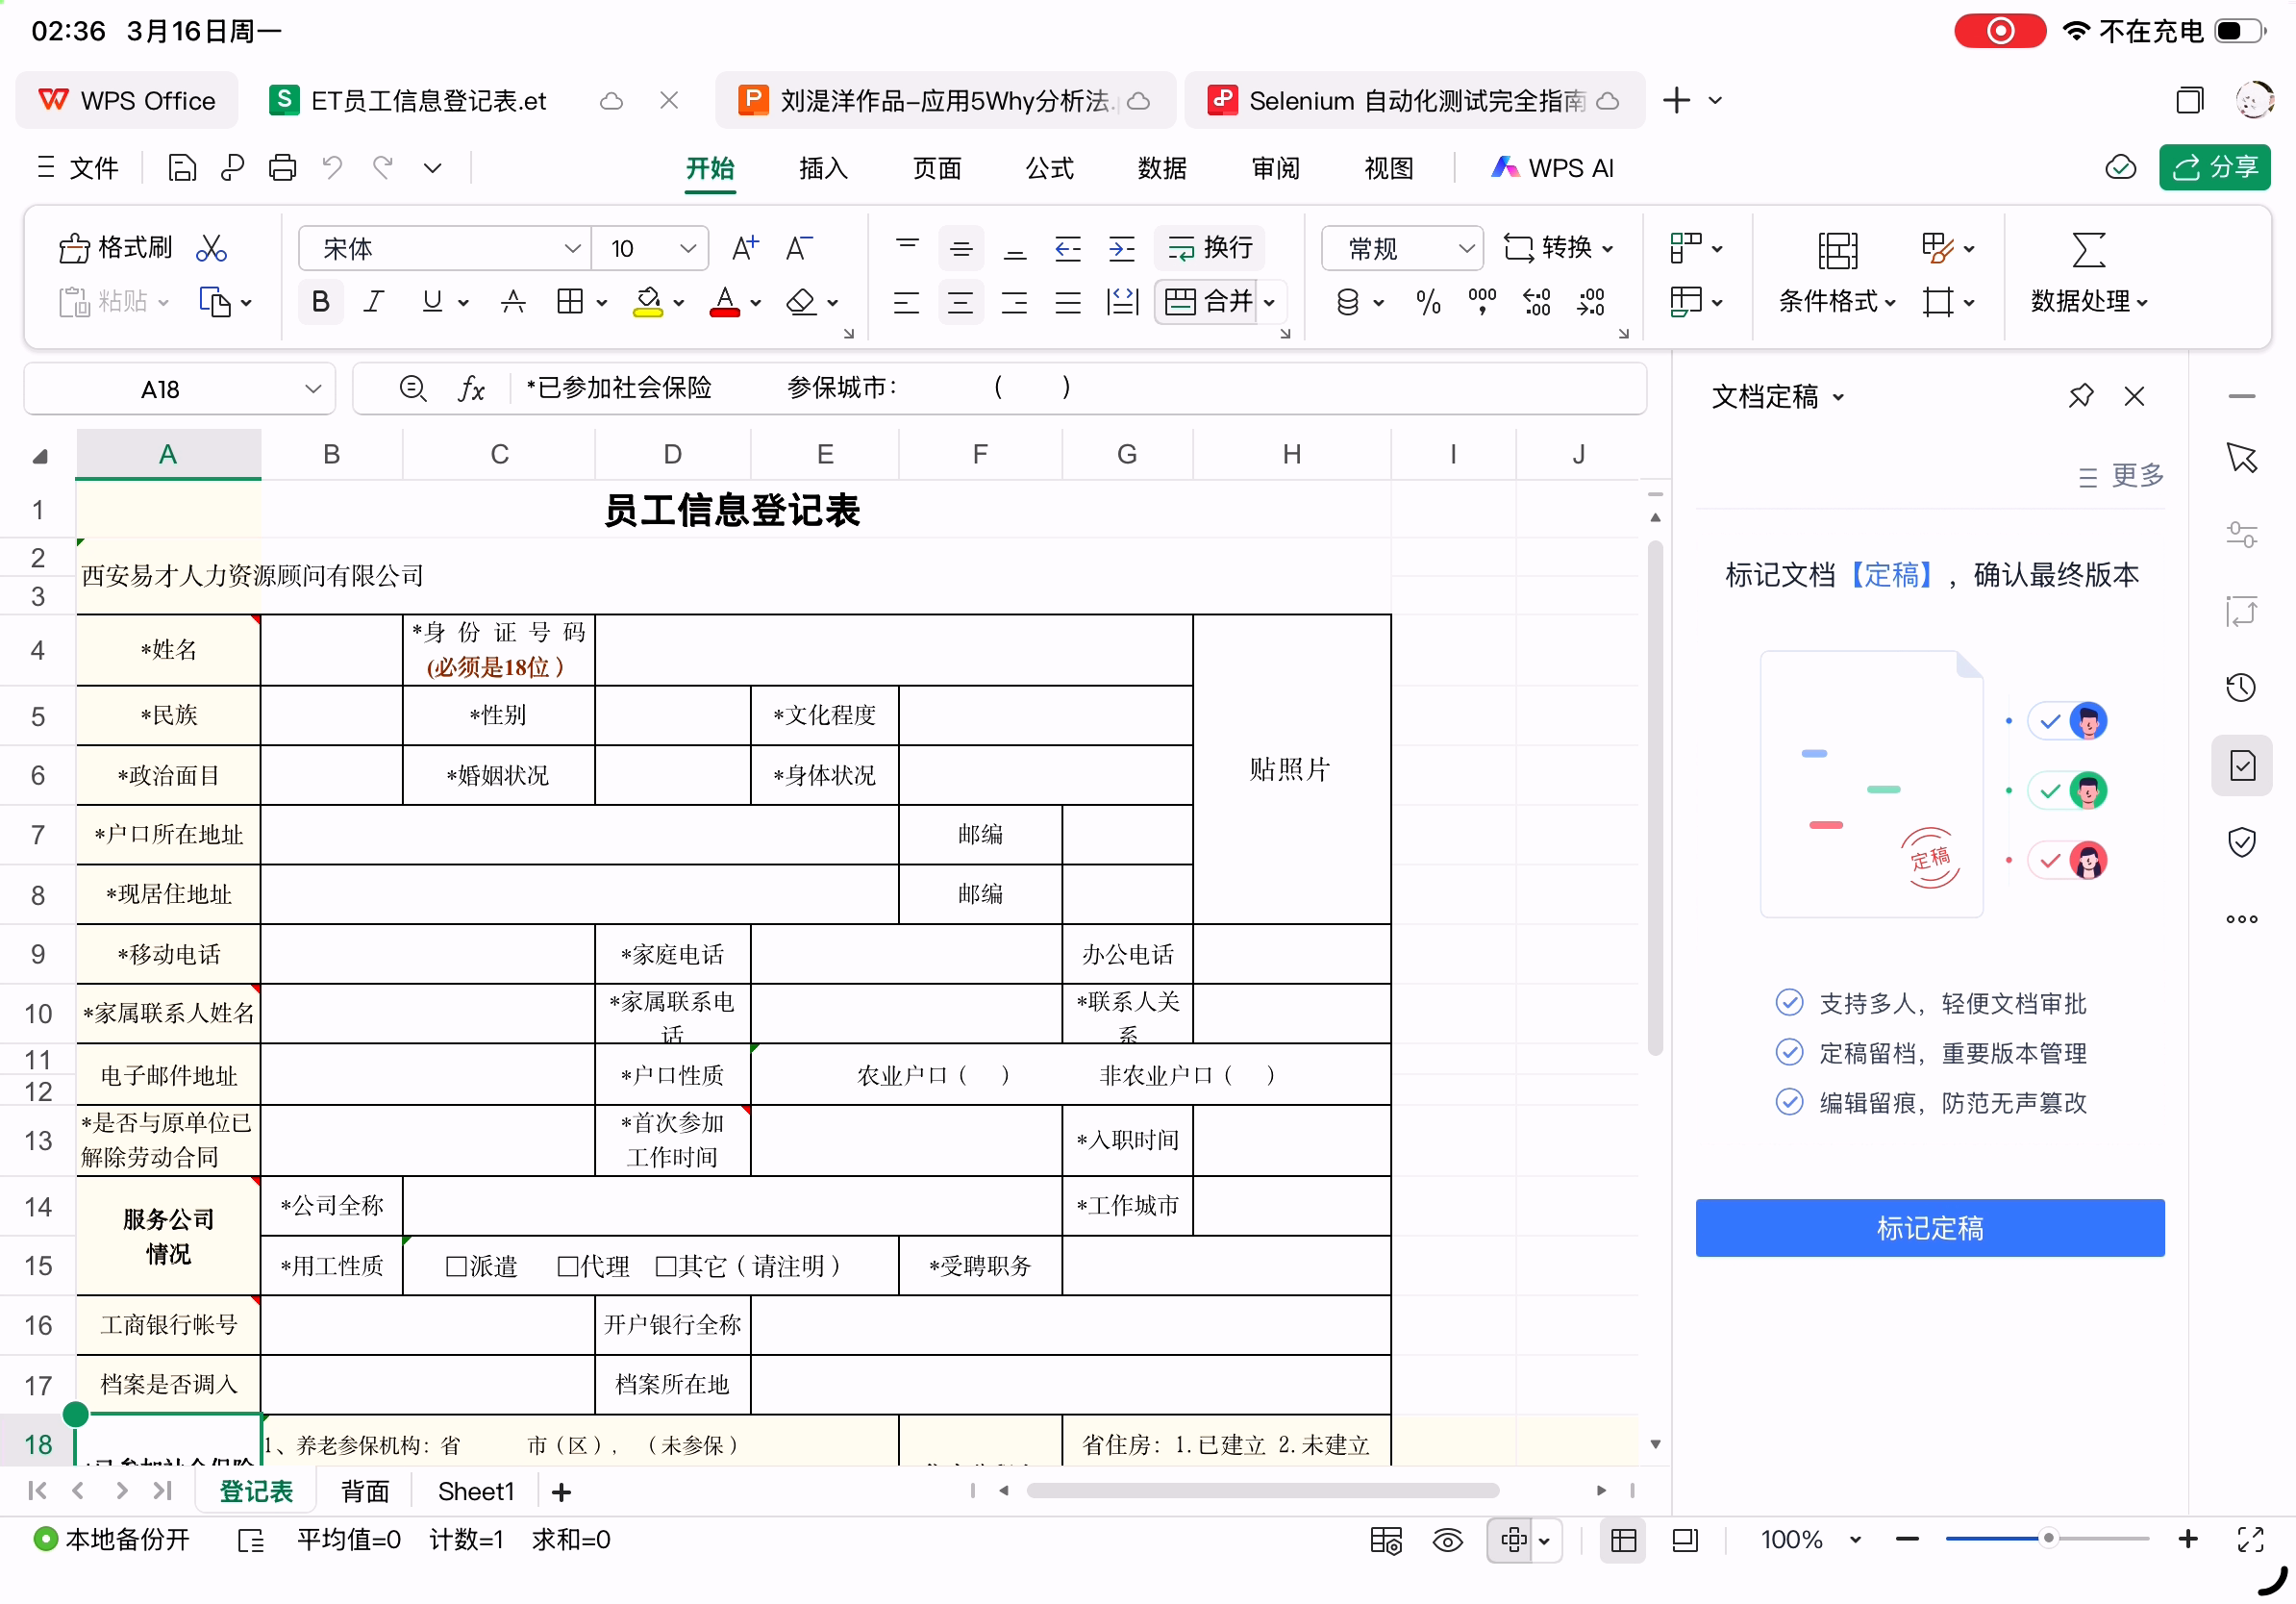Image resolution: width=2296 pixels, height=1604 pixels.
Task: Pin the 文档定稿 panel
Action: click(x=2080, y=396)
